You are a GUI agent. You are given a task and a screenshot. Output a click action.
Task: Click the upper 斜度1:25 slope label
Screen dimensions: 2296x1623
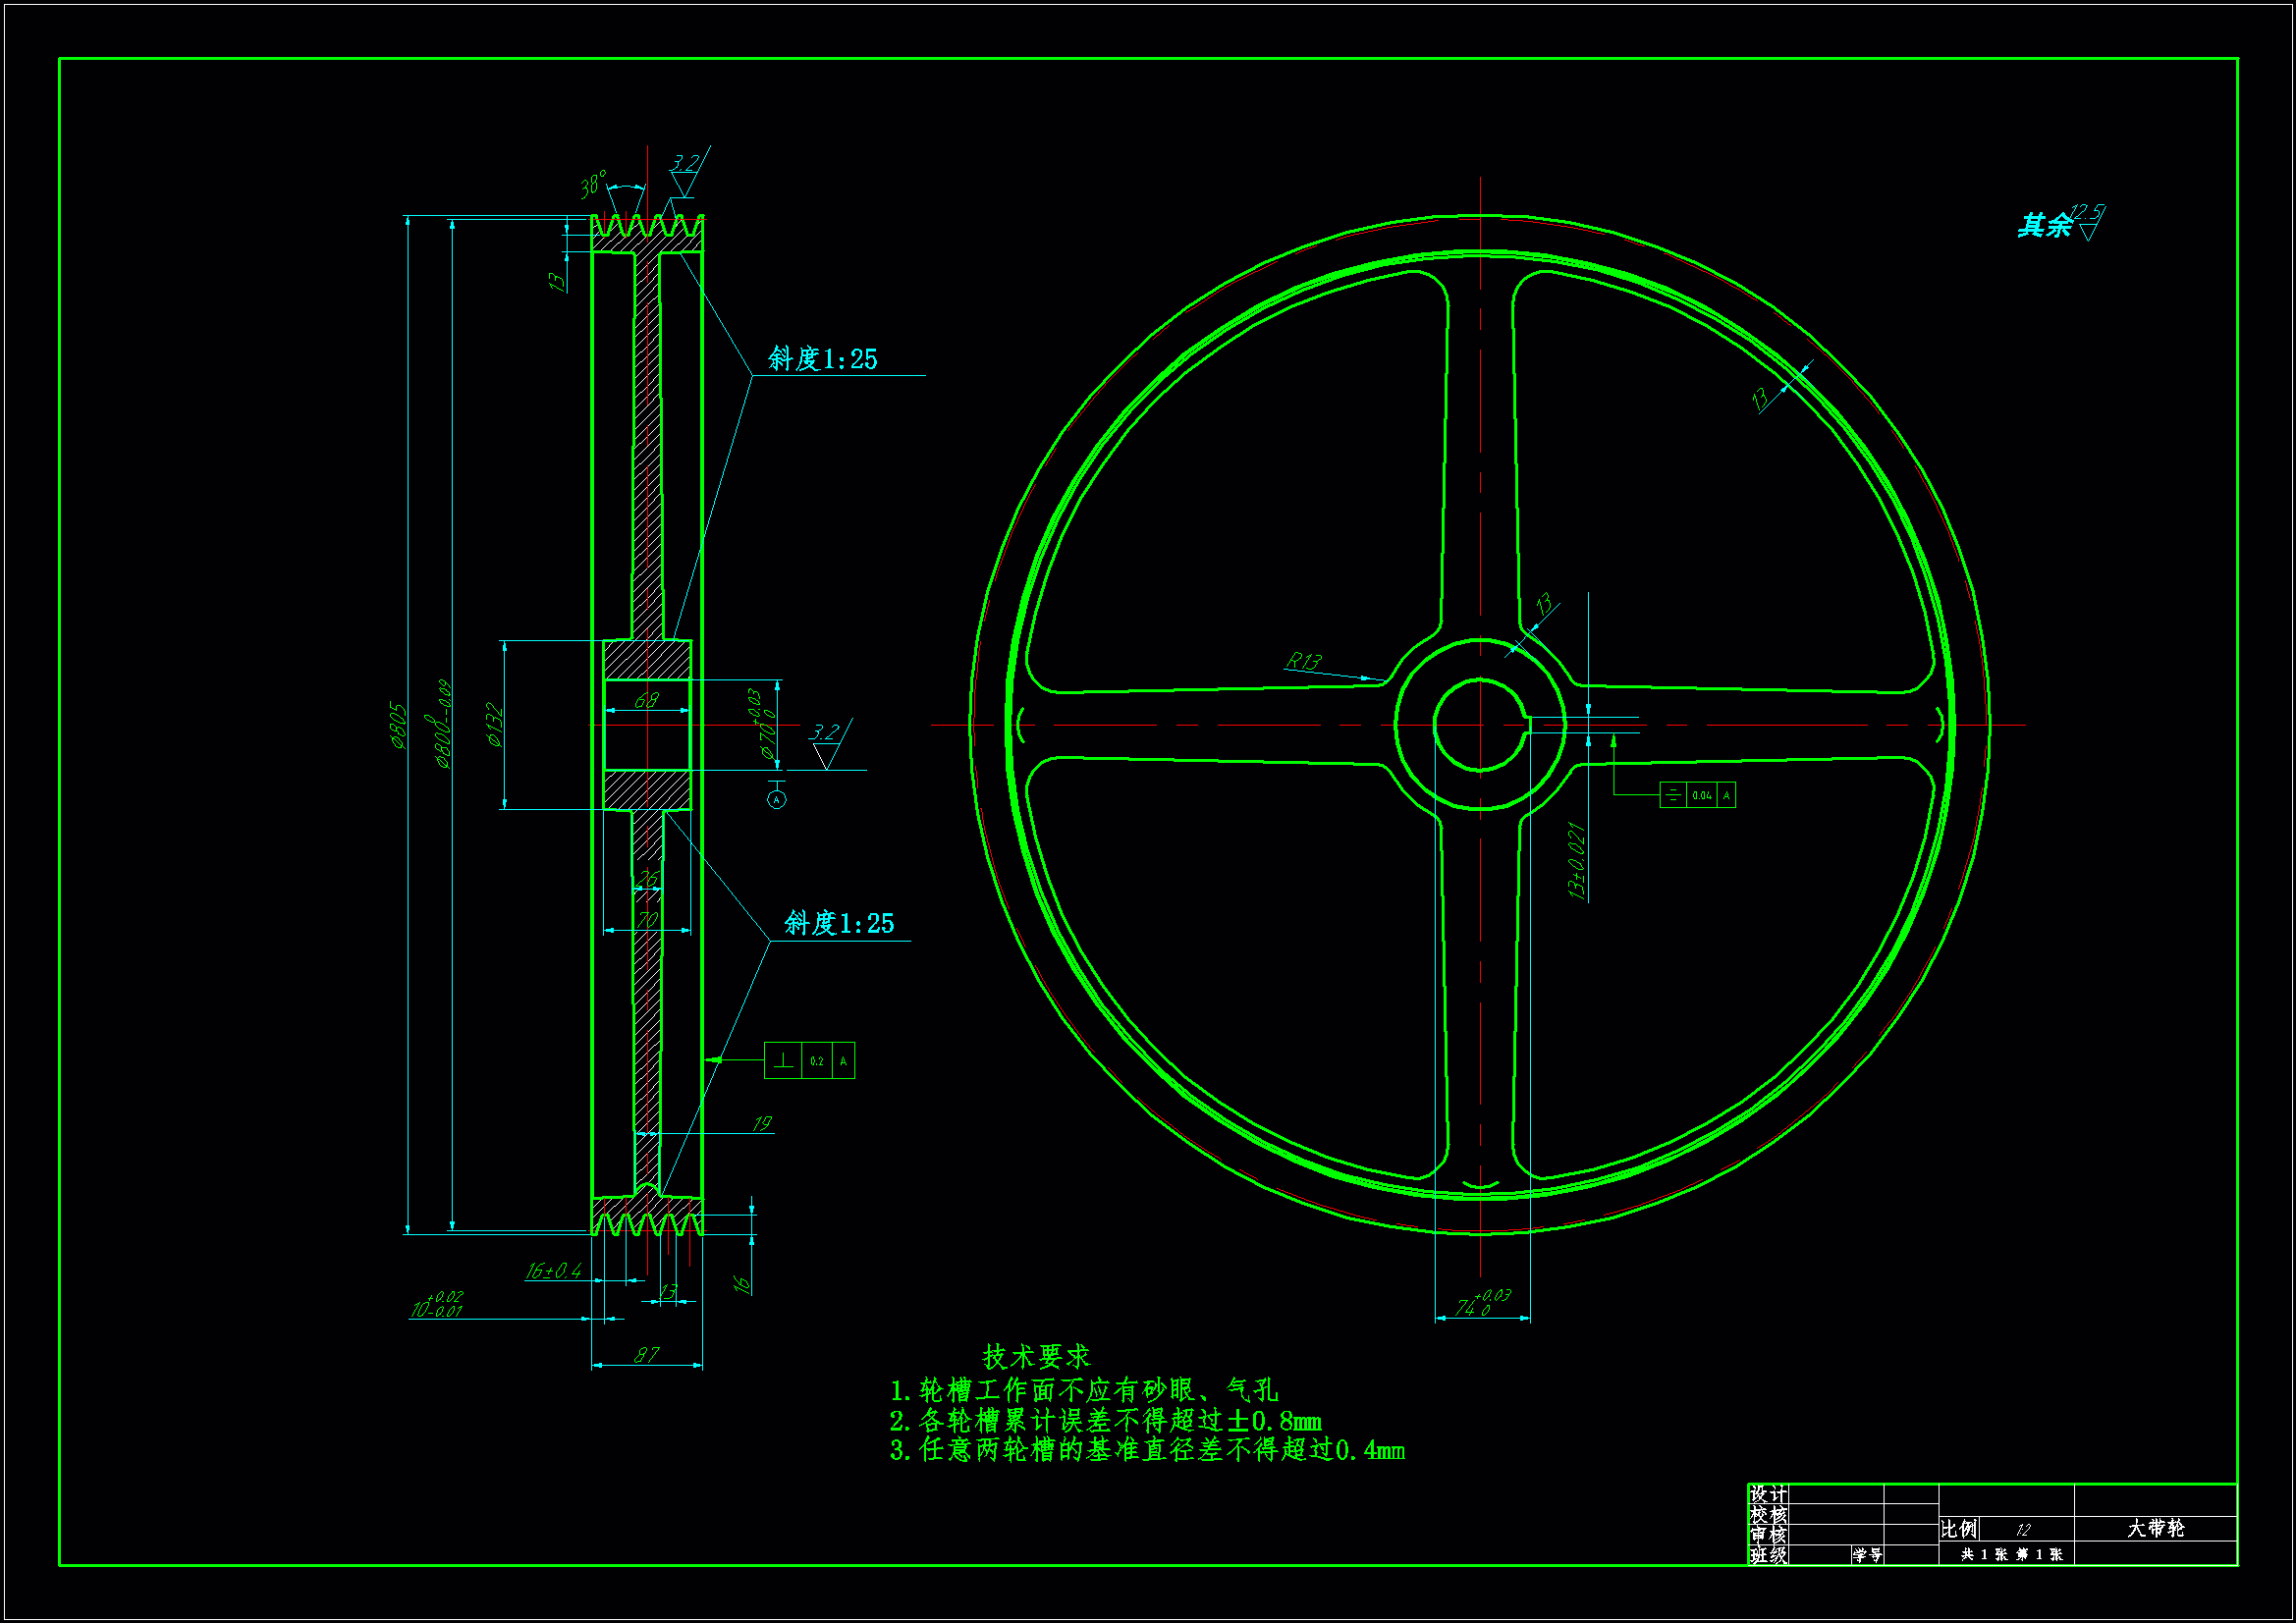pyautogui.click(x=822, y=359)
